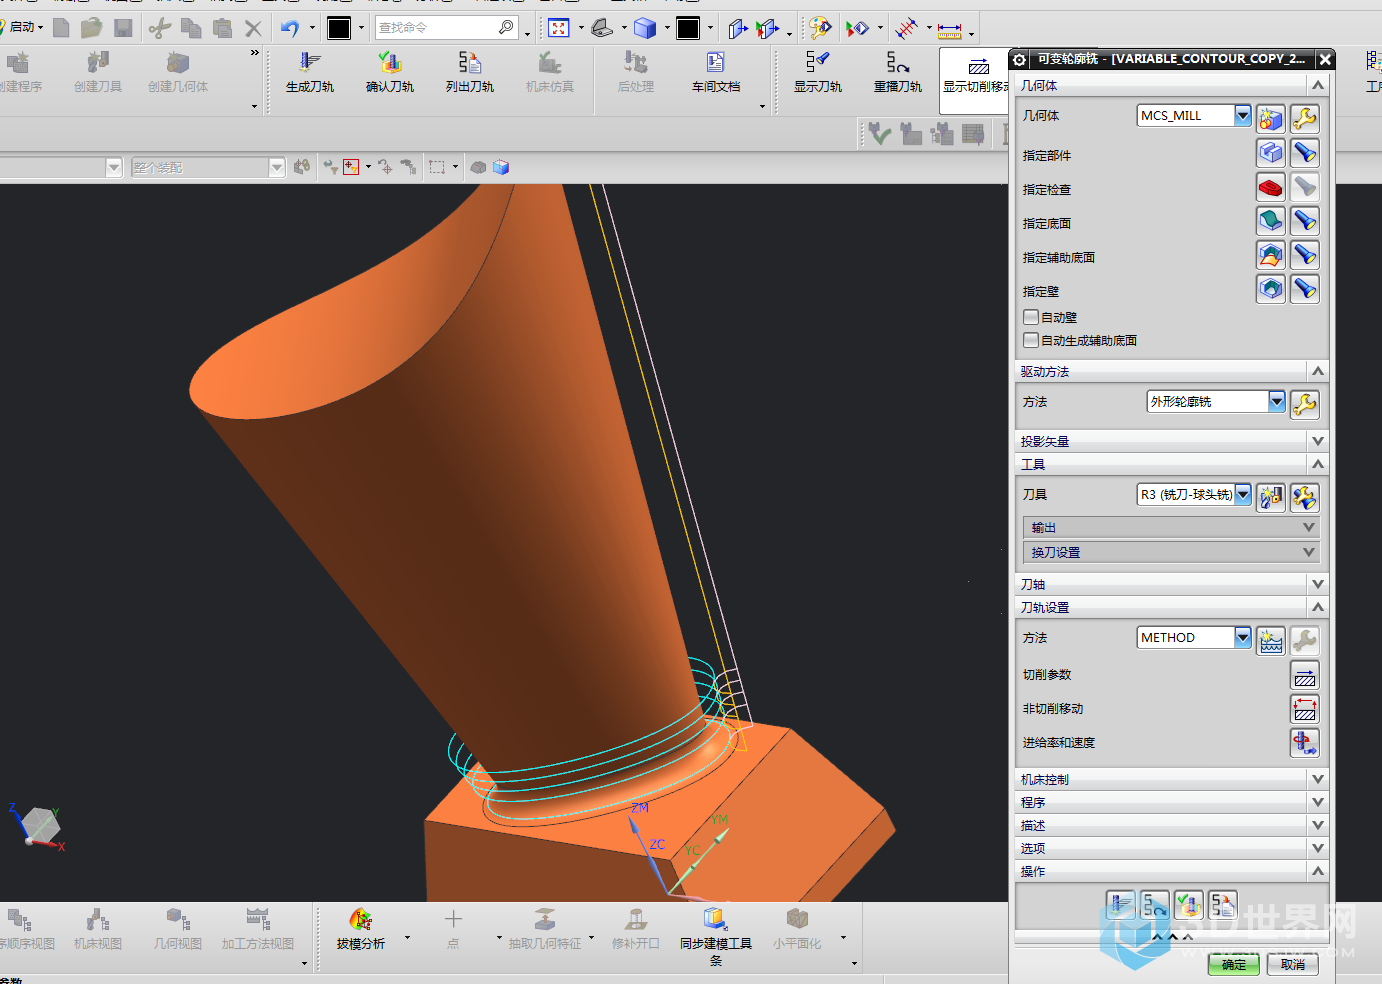Enable the 自动壁 checkbox

(x=1031, y=317)
